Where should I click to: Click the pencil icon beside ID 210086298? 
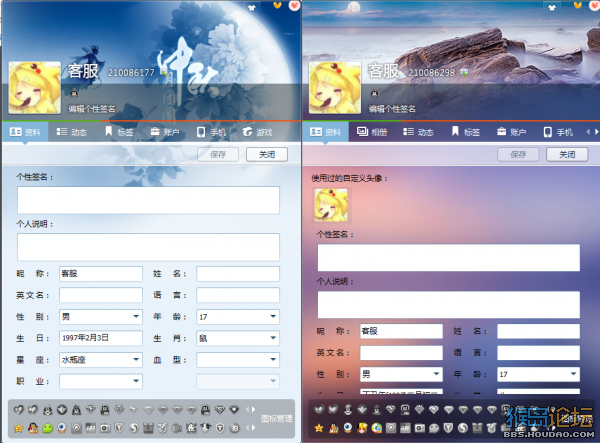[x=464, y=72]
